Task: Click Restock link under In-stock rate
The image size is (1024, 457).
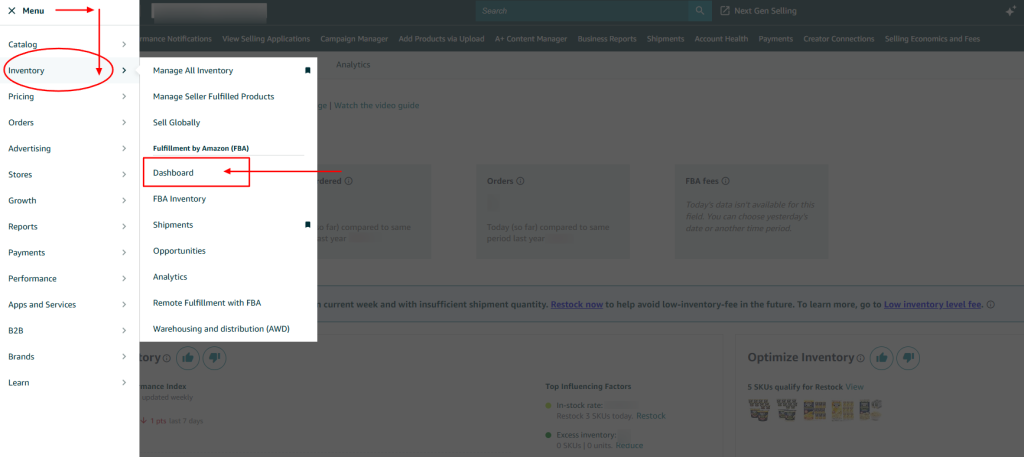Action: click(651, 416)
